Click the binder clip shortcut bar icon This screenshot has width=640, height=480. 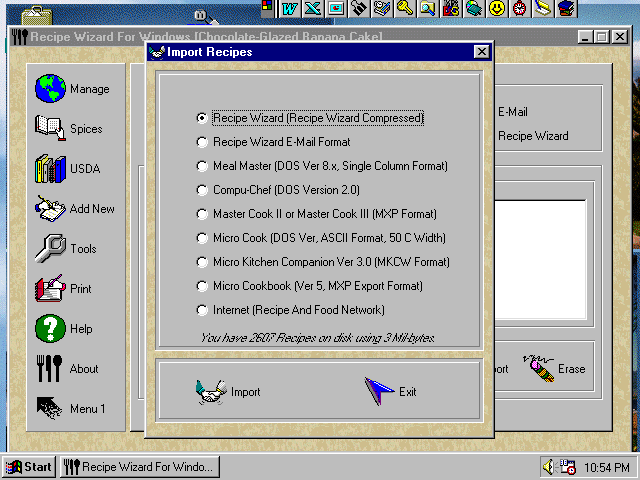359,9
